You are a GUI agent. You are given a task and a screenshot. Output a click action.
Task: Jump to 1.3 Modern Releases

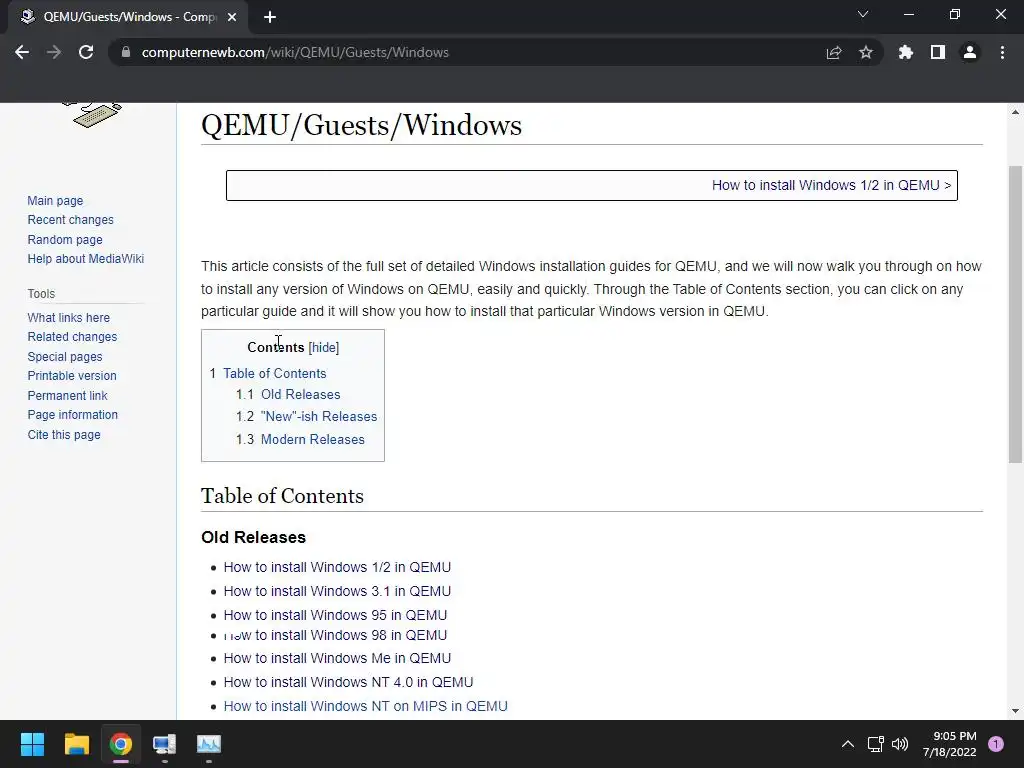pyautogui.click(x=313, y=440)
